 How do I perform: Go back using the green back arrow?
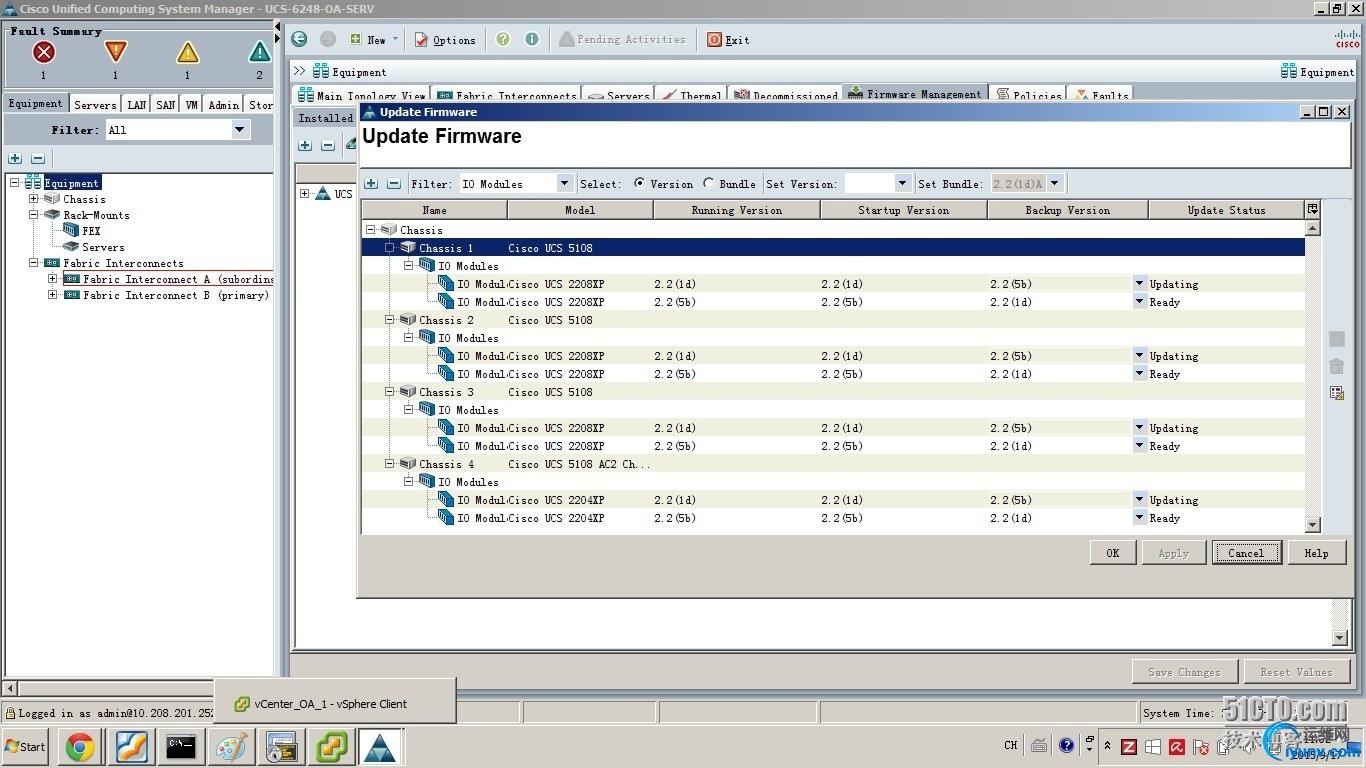[299, 39]
